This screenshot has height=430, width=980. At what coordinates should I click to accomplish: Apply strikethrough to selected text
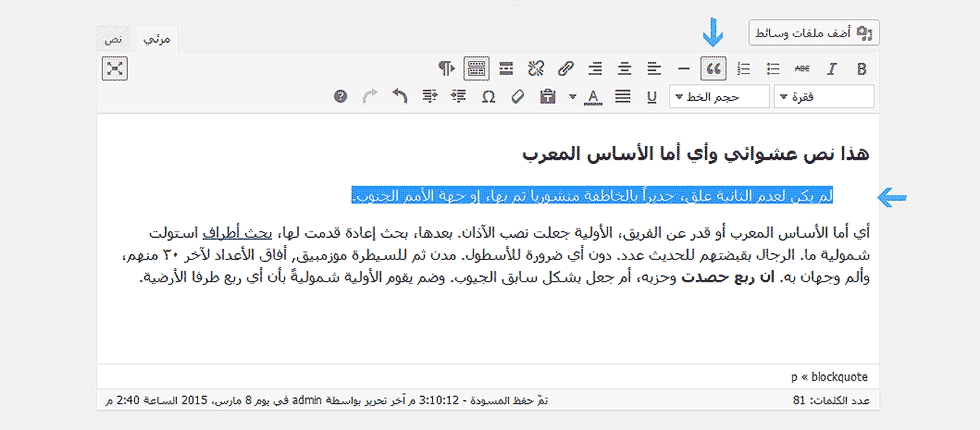802,68
